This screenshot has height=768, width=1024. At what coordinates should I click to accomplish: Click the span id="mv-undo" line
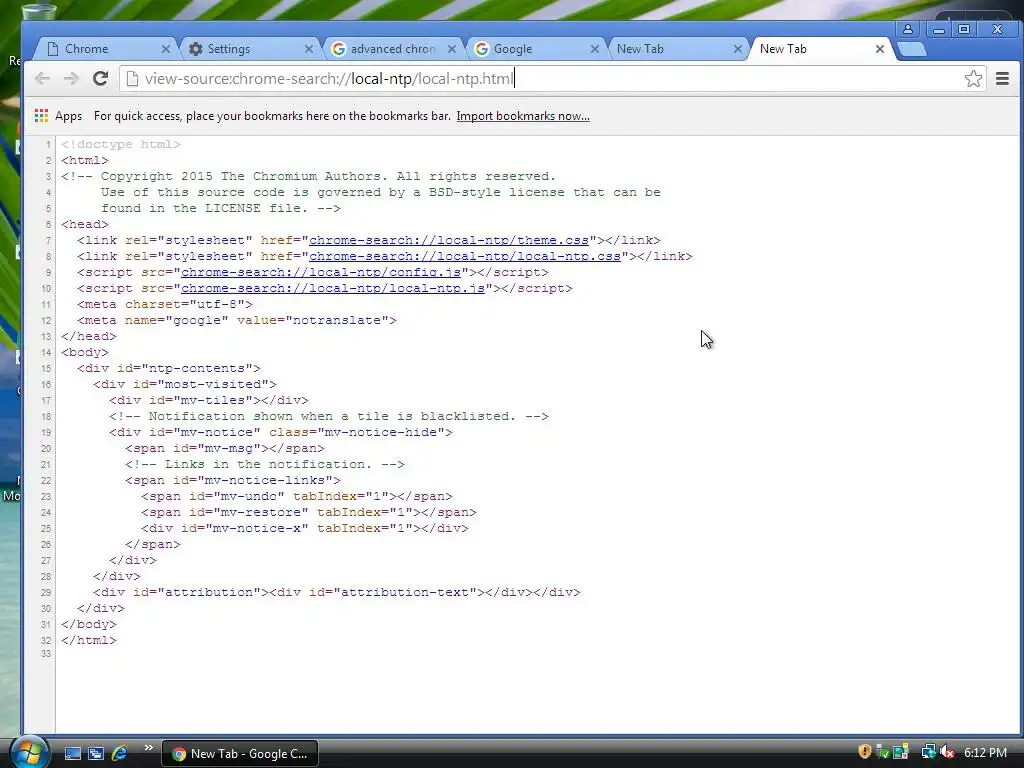click(x=296, y=496)
